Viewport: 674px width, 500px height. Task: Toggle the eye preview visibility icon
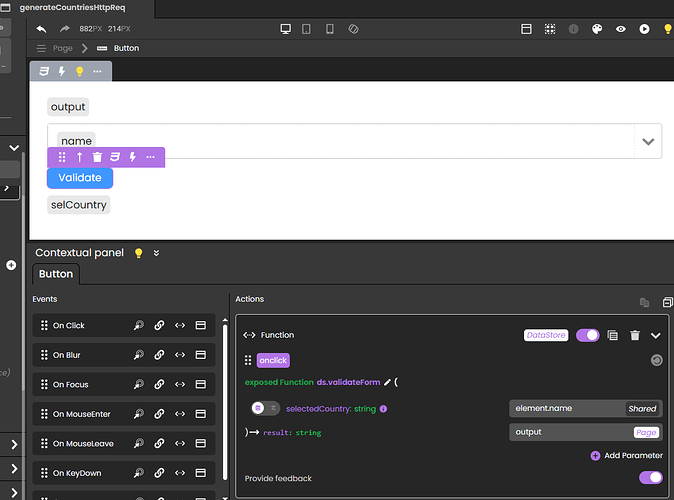coord(621,30)
